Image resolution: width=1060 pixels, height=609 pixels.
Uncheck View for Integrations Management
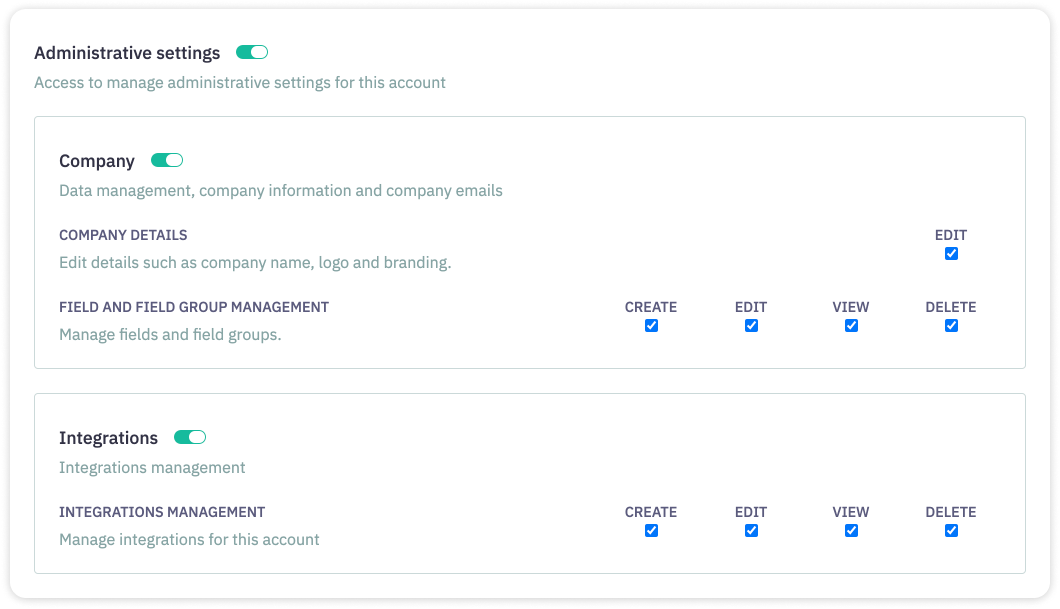[x=851, y=531]
